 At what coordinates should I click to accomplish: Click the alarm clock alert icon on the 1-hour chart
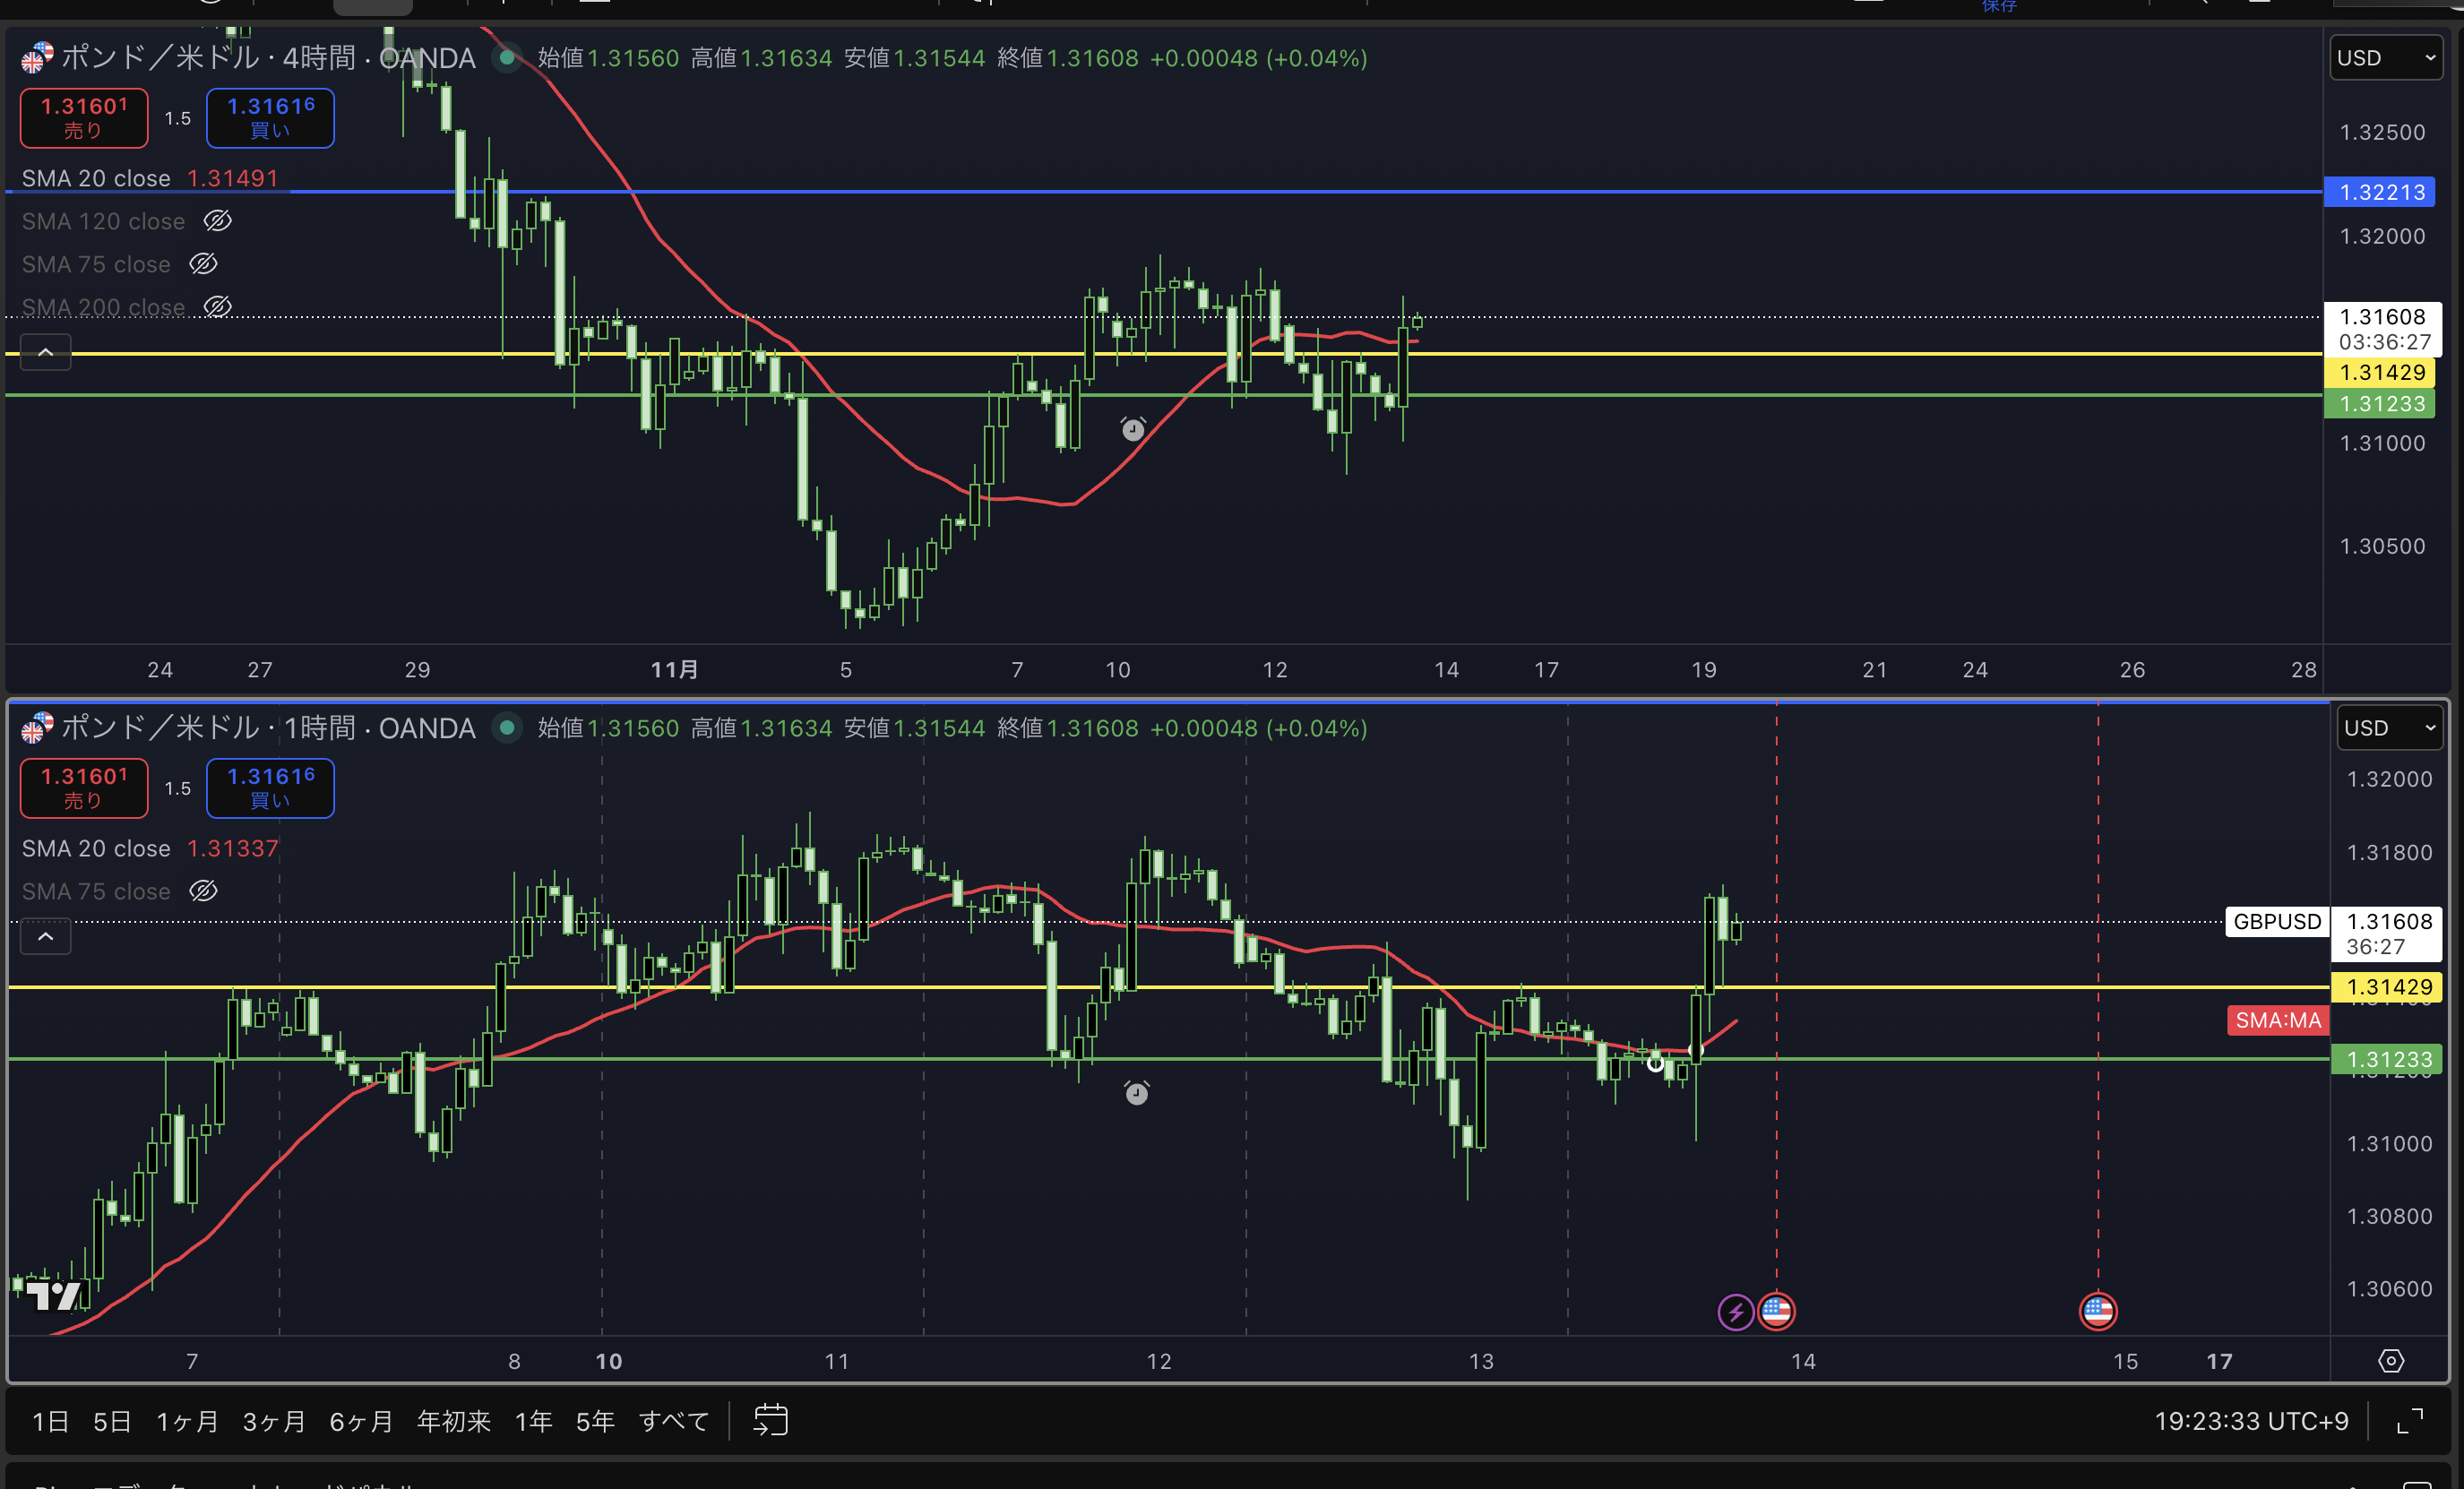1136,1092
